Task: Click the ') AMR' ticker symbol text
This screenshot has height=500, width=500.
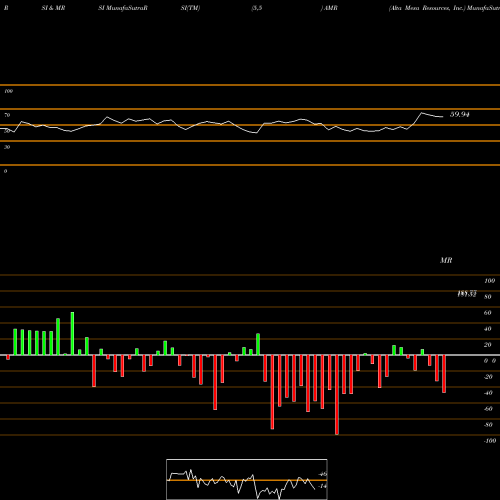Action: tap(329, 8)
